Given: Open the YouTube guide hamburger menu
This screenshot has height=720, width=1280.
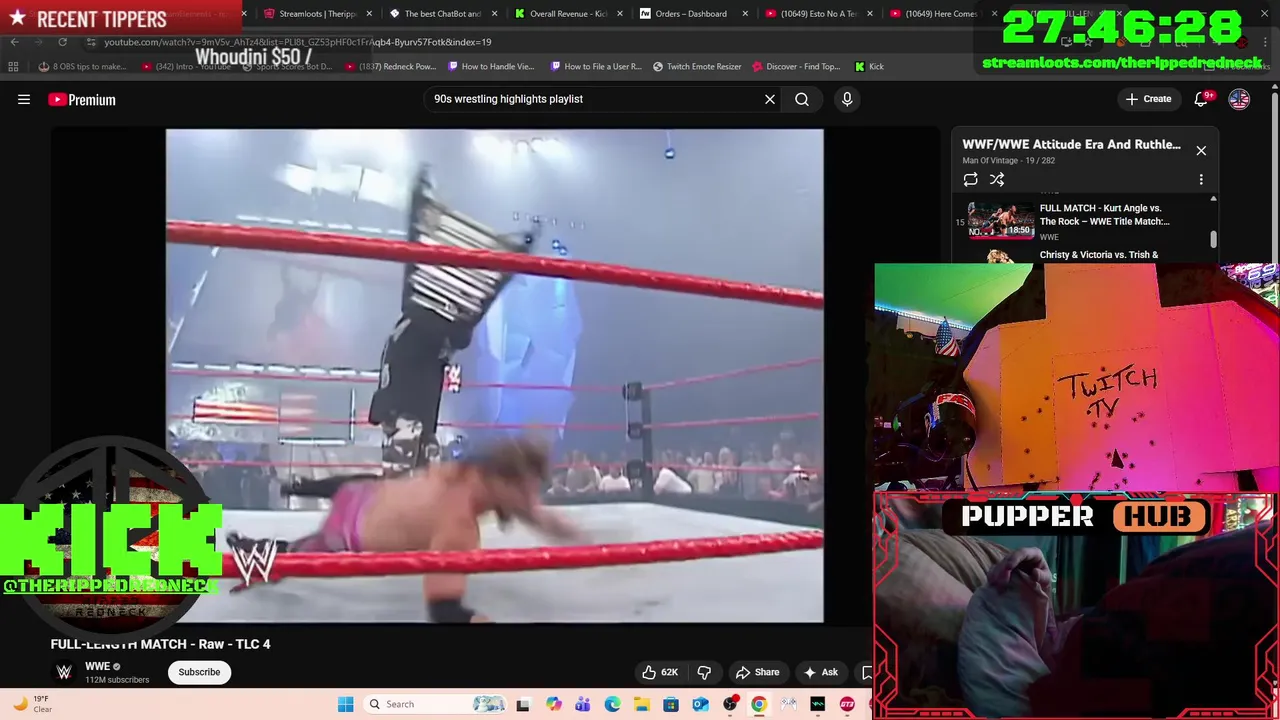Looking at the screenshot, I should 24,99.
